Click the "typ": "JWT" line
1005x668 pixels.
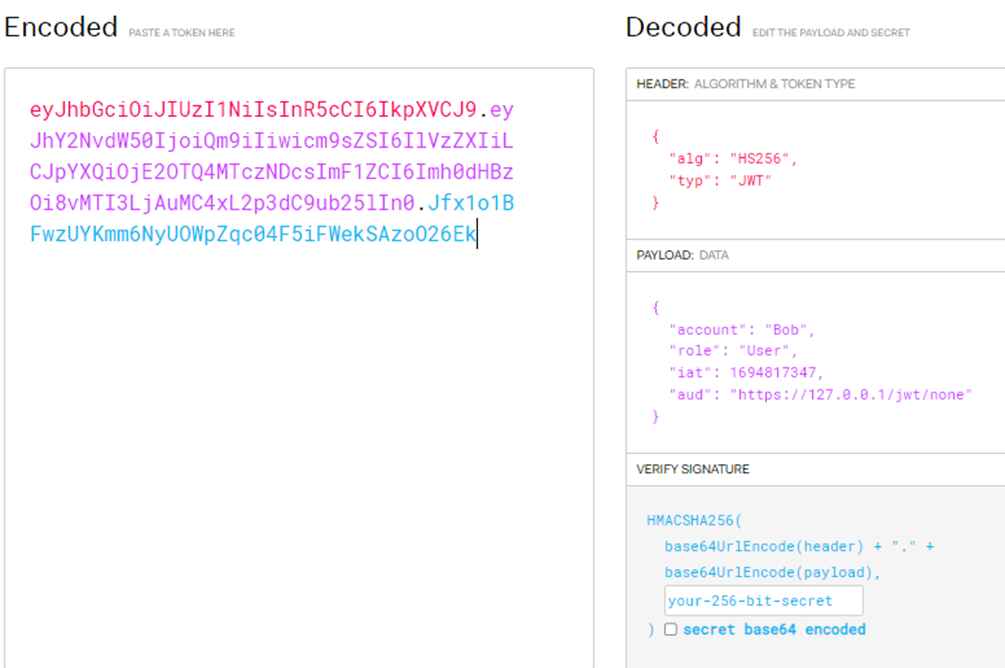(720, 181)
